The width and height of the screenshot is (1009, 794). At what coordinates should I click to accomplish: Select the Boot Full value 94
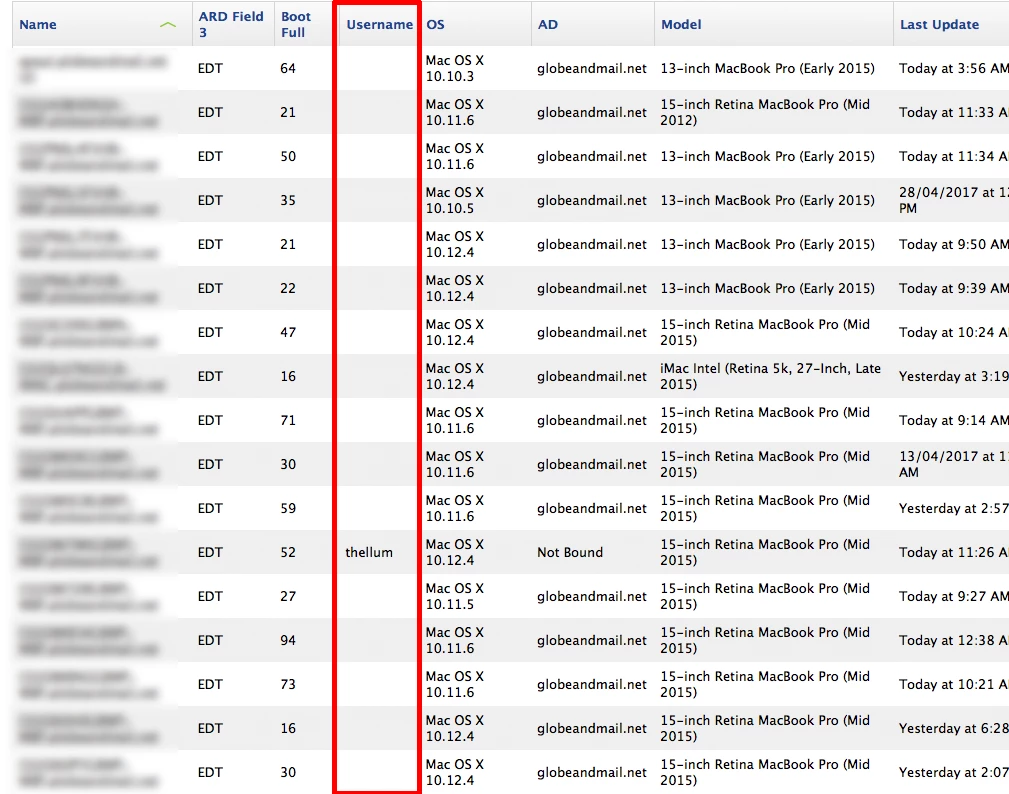pos(288,640)
